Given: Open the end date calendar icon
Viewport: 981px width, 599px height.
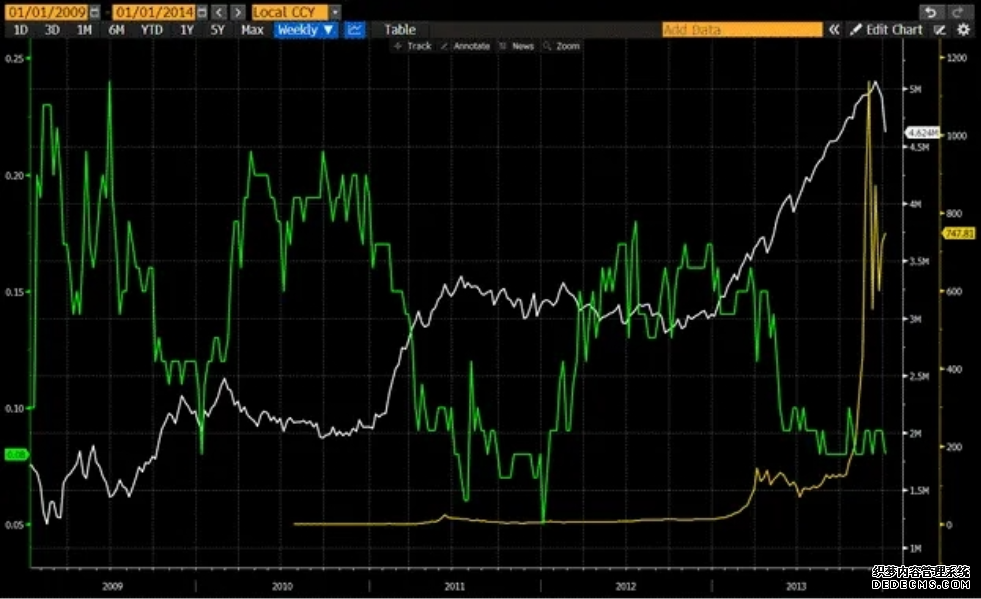Looking at the screenshot, I should coord(201,12).
